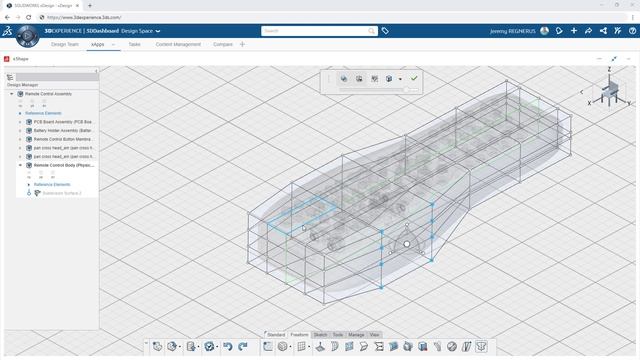Click the tag icon next to search
The width and height of the screenshot is (640, 360).
(x=385, y=31)
